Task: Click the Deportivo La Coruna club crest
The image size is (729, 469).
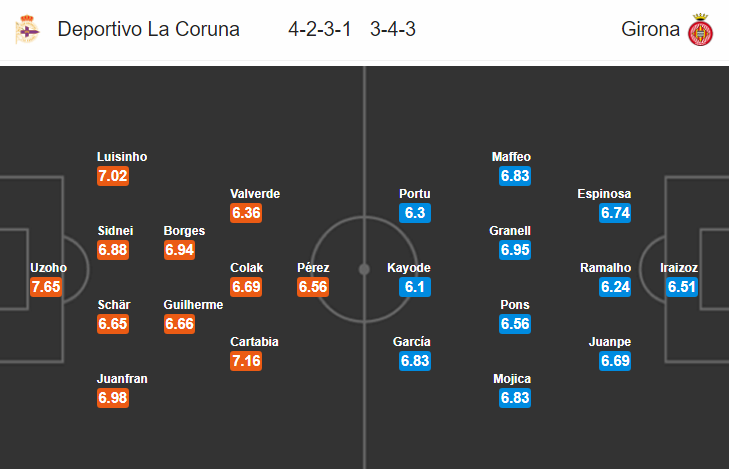Action: click(x=27, y=29)
